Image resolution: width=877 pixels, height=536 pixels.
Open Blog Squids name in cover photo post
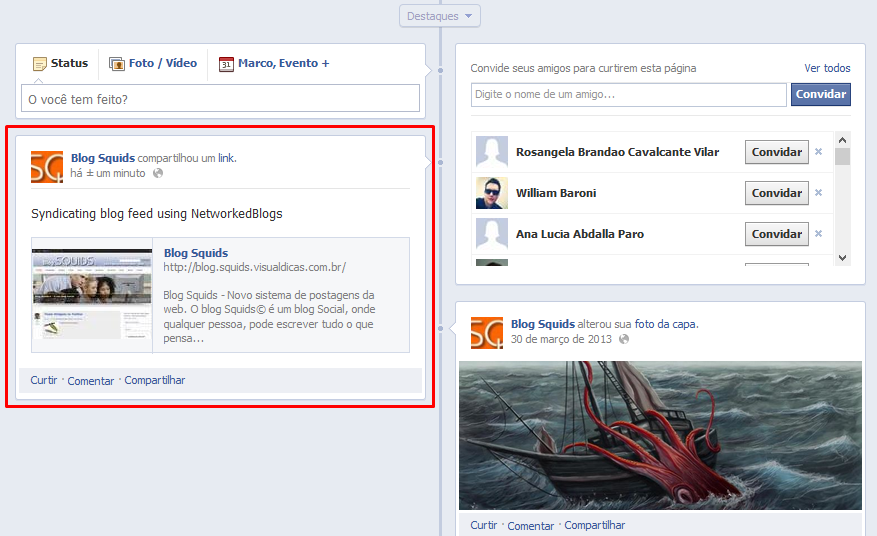543,324
